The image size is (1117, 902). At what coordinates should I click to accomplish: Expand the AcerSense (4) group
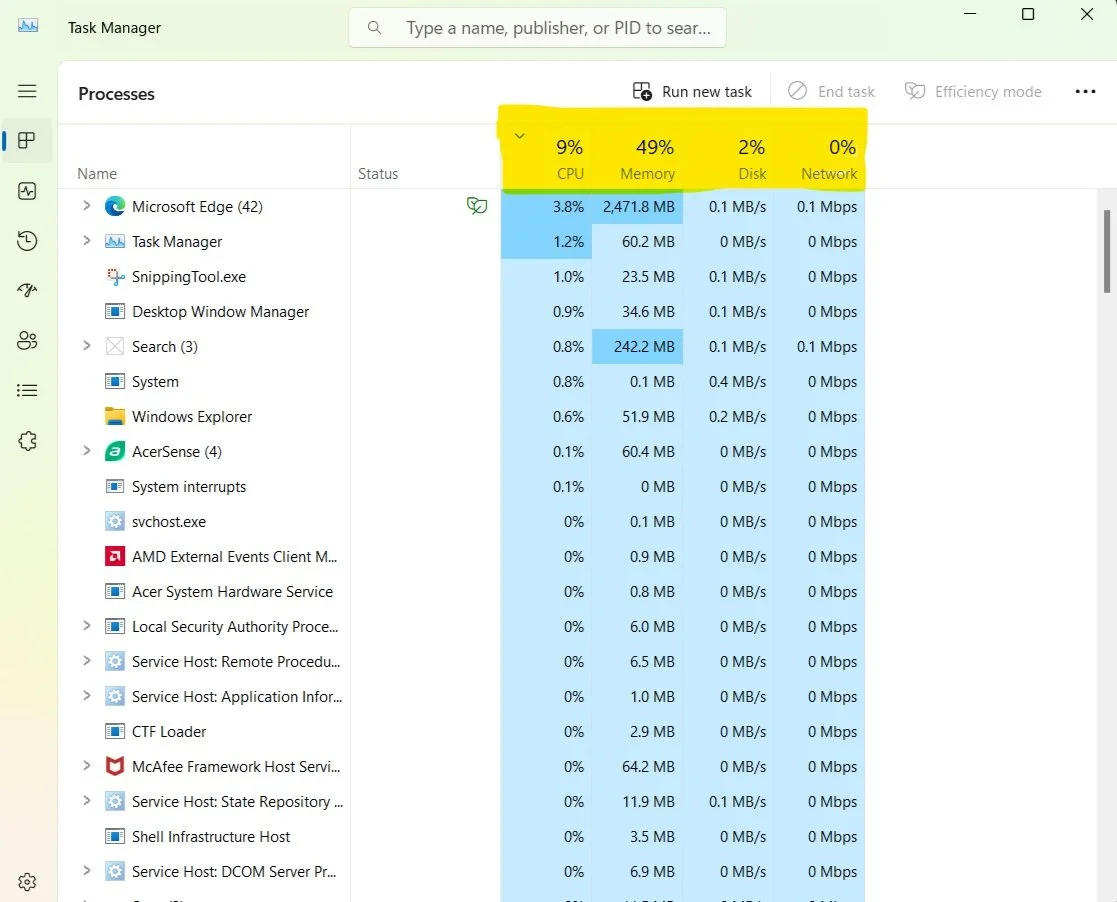[87, 450]
